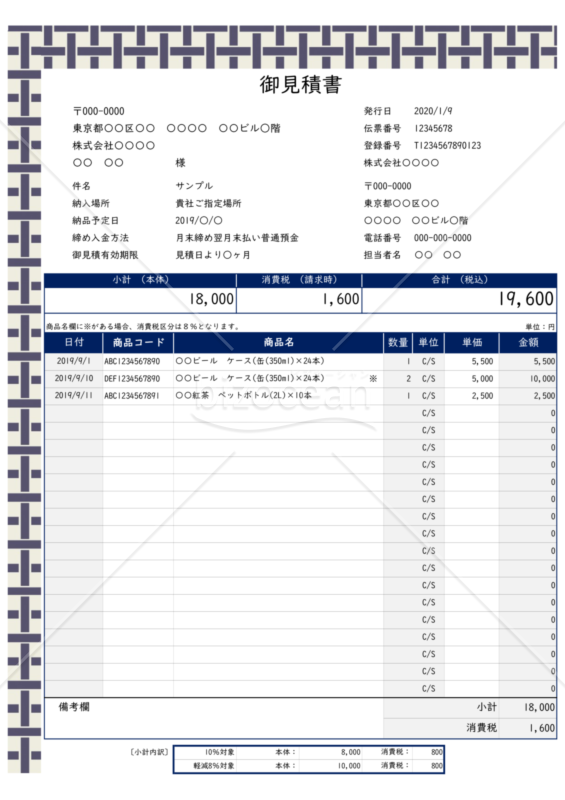565x800 pixels.
Task: Click the slip number 12345678
Action: (x=433, y=128)
